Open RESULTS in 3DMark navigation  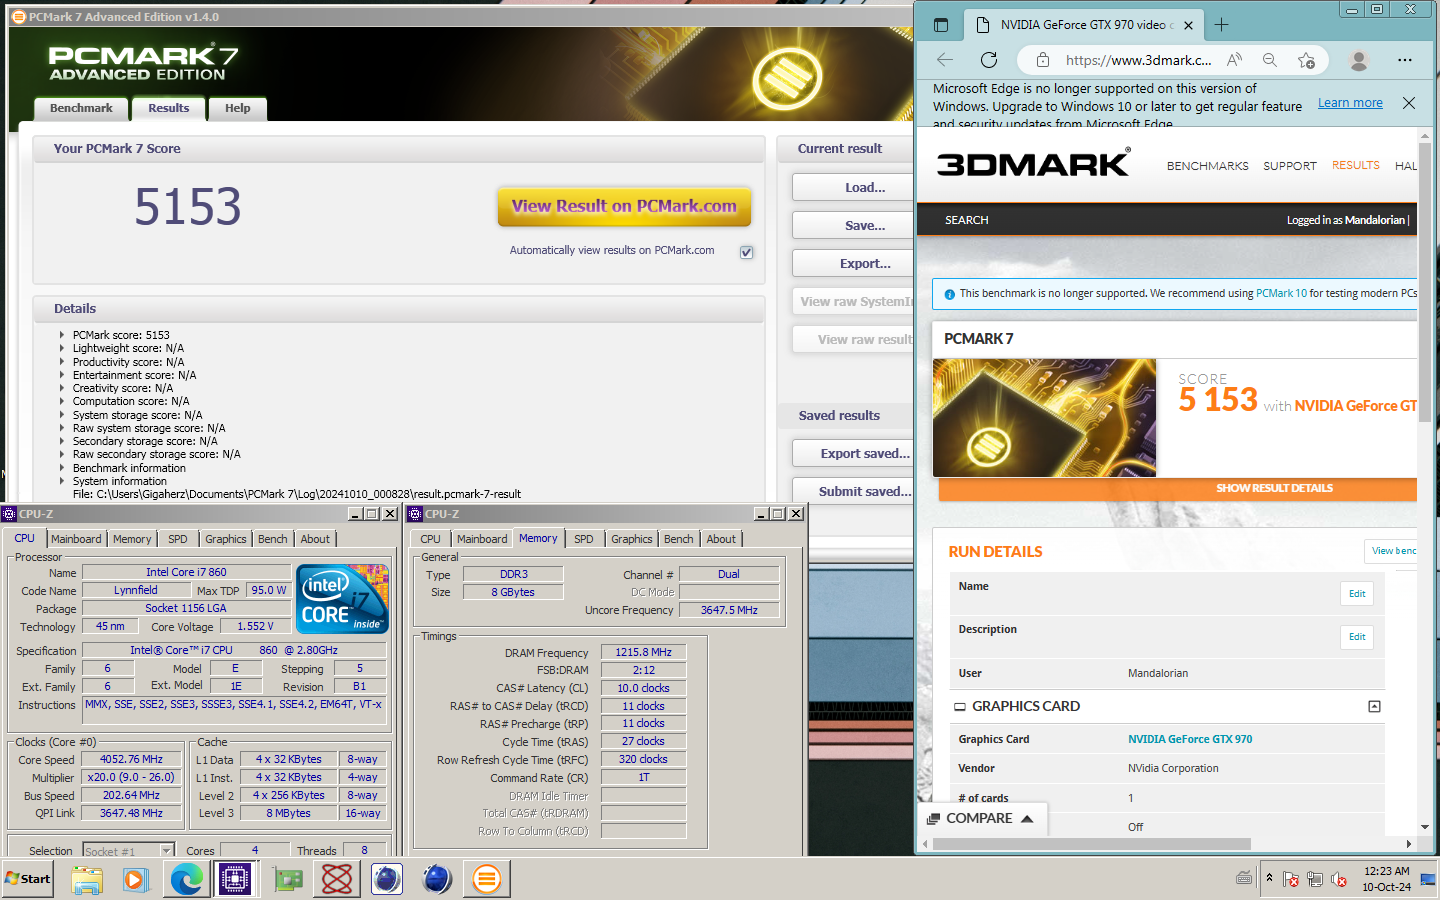[1355, 165]
